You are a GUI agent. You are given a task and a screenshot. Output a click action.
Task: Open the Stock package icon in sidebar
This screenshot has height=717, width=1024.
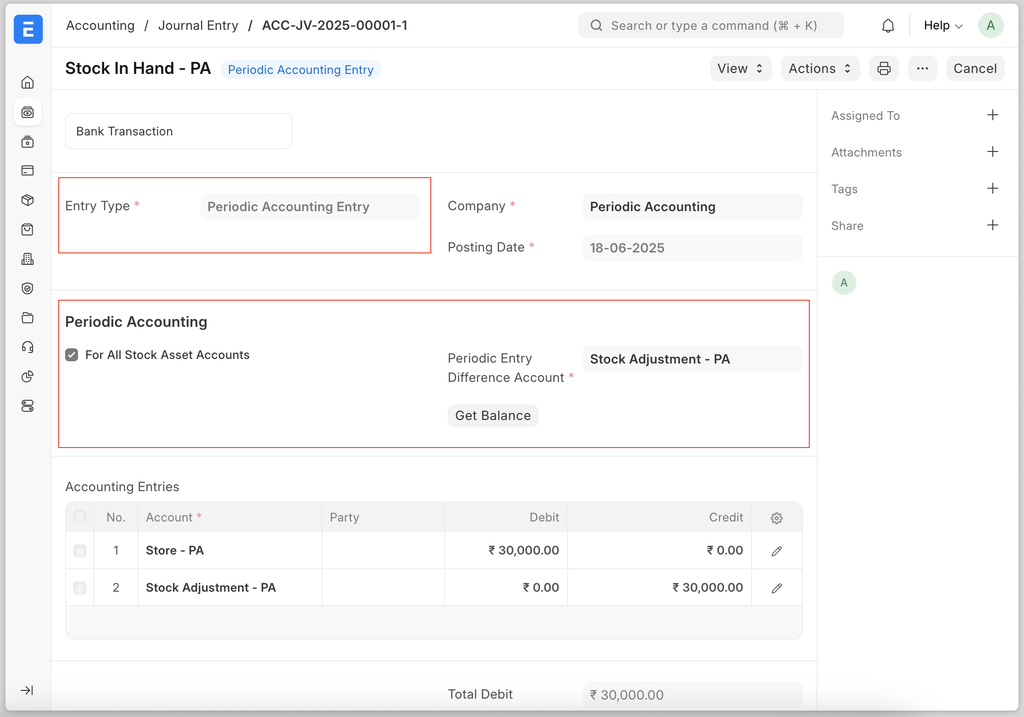[x=27, y=199]
